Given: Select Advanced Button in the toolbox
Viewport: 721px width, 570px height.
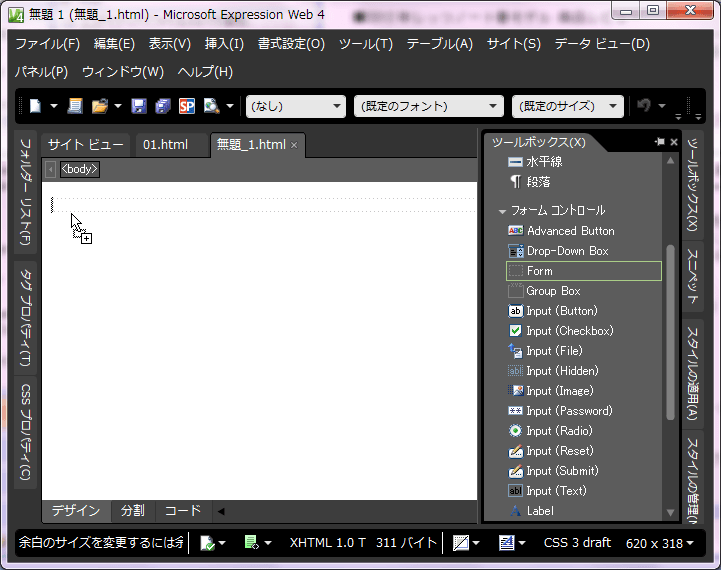Looking at the screenshot, I should 584,231.
